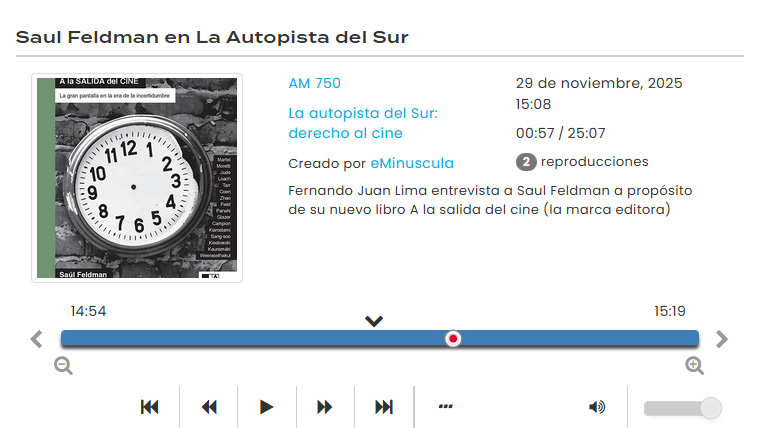
Task: Open the eMinuscula creator profile link
Action: pos(412,163)
